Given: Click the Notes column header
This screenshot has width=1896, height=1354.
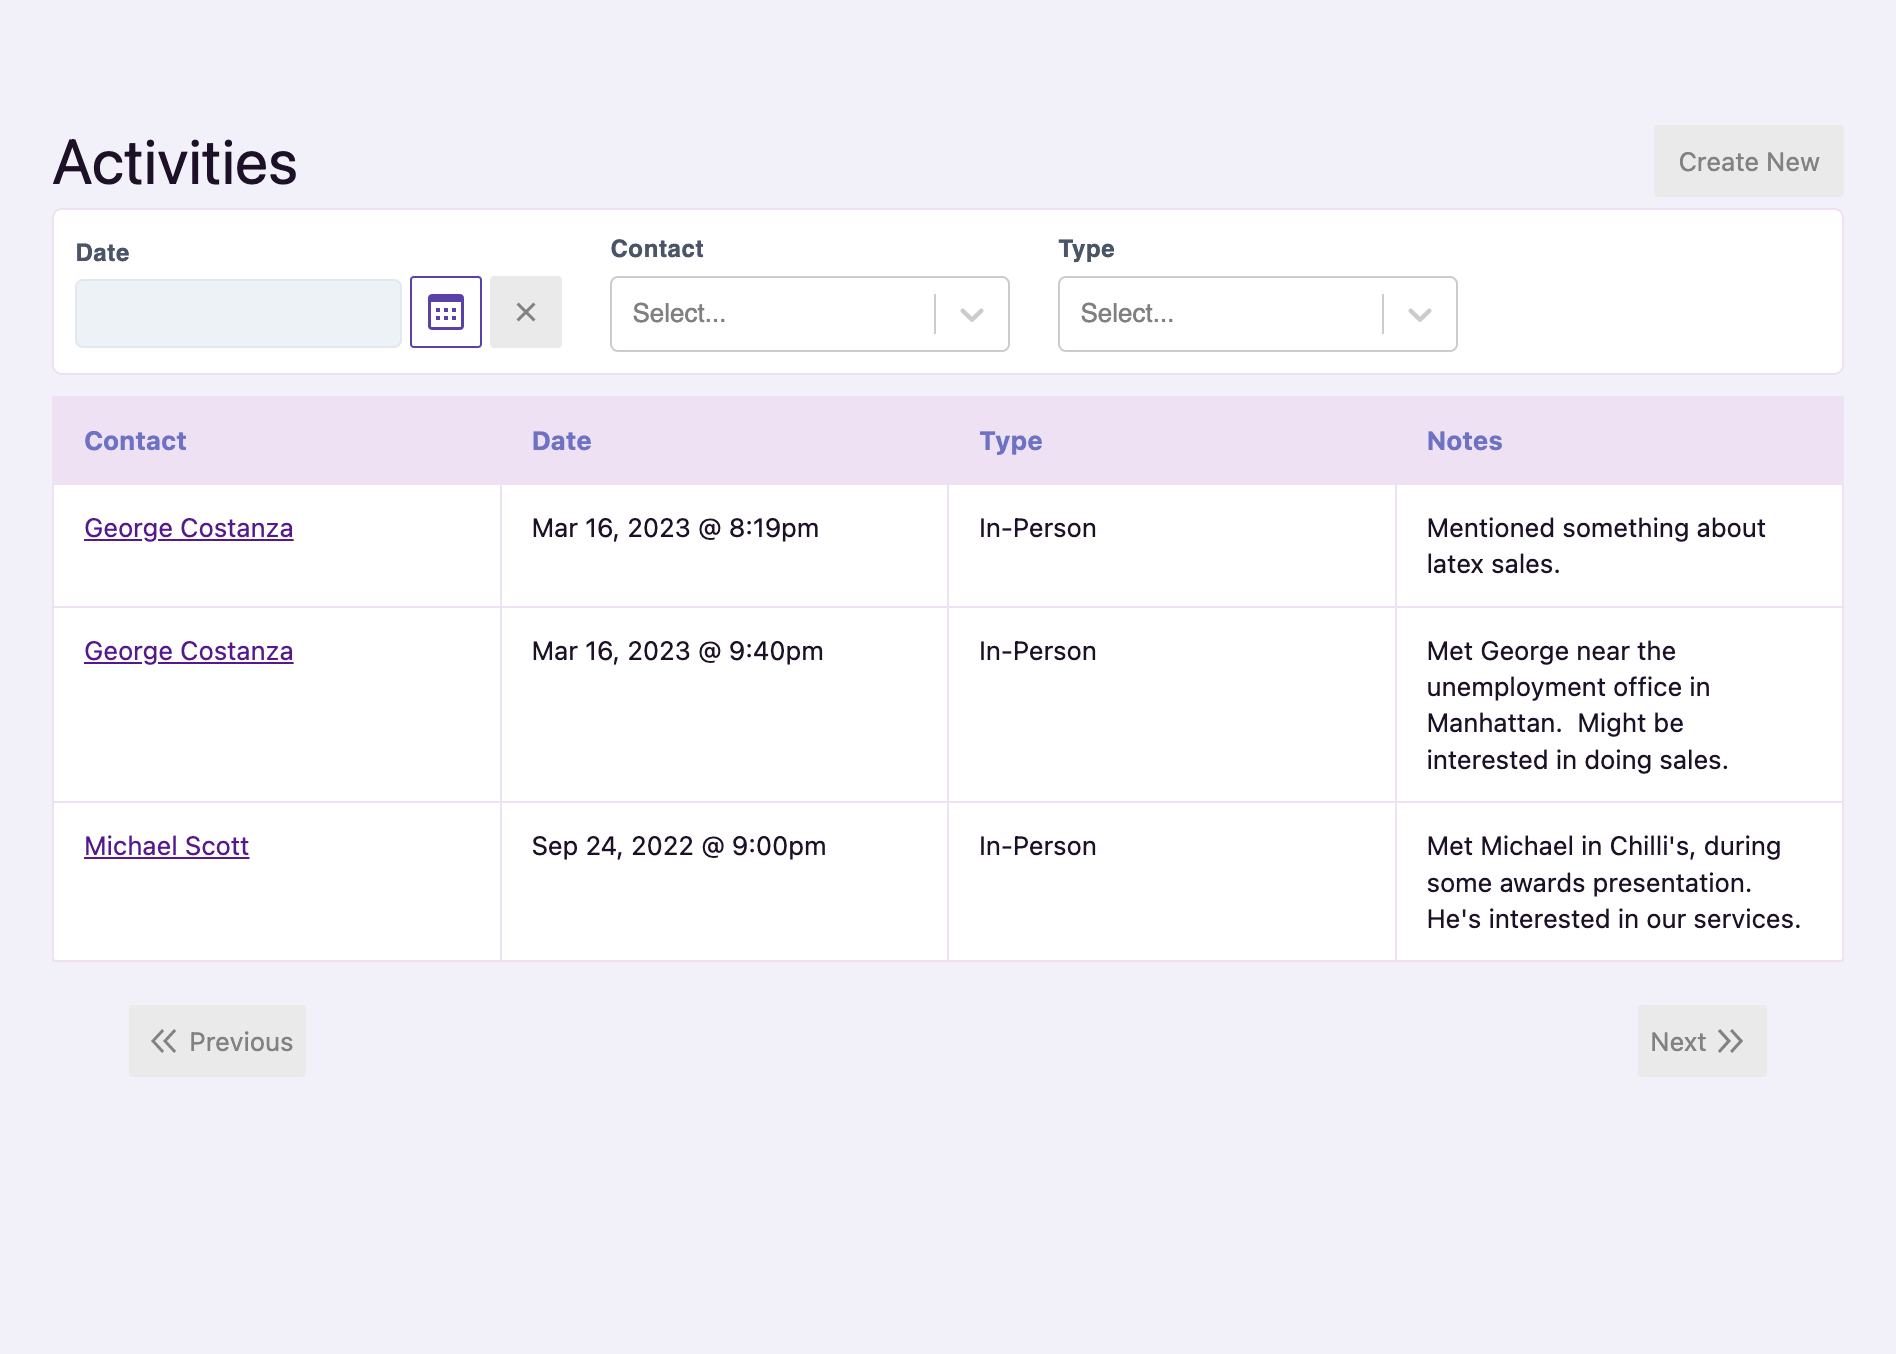Looking at the screenshot, I should pos(1464,441).
